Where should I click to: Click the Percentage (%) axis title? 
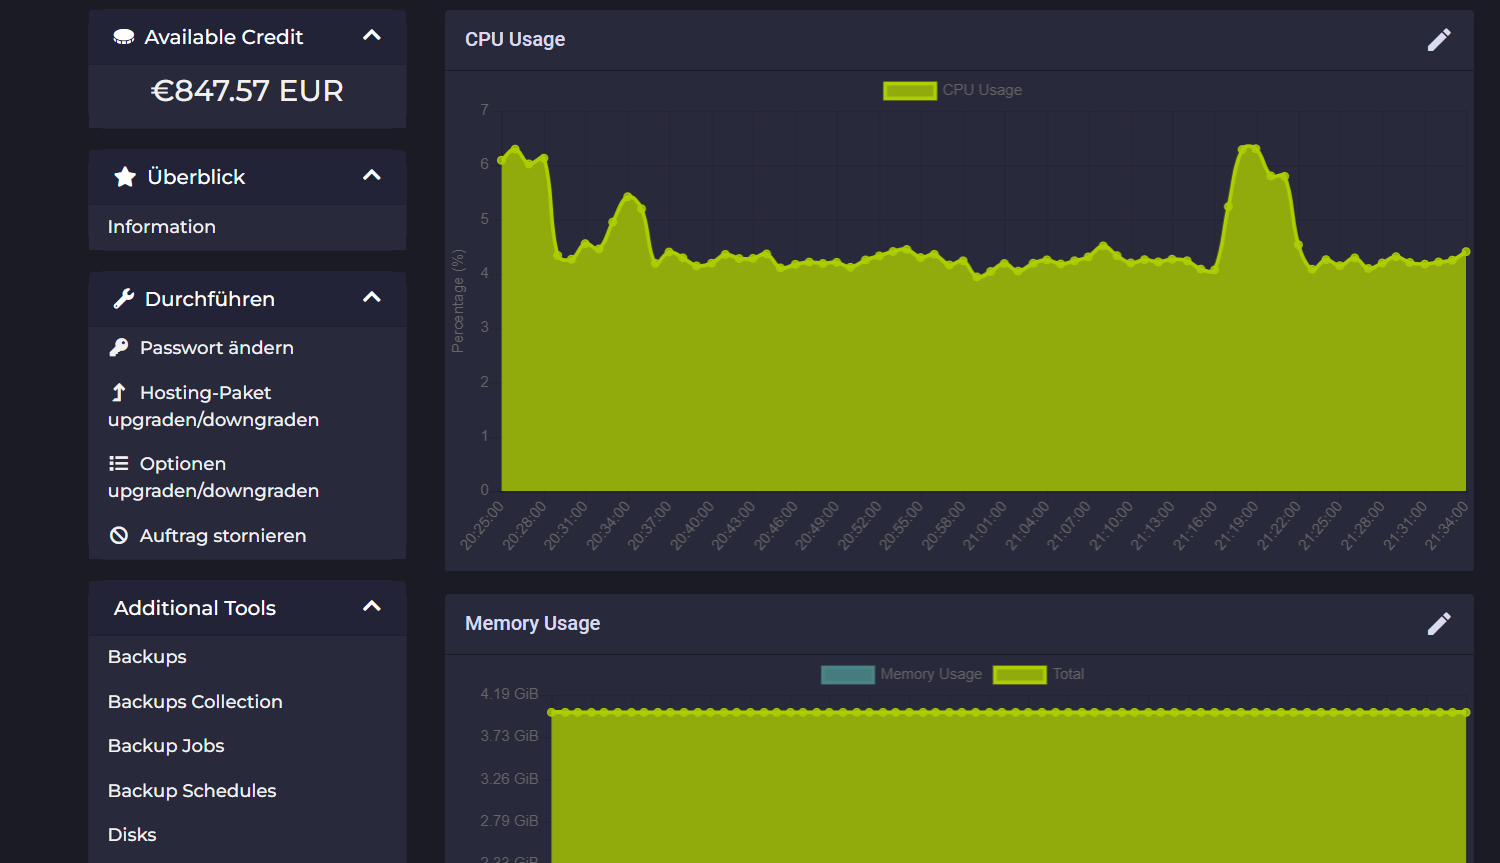click(x=458, y=301)
